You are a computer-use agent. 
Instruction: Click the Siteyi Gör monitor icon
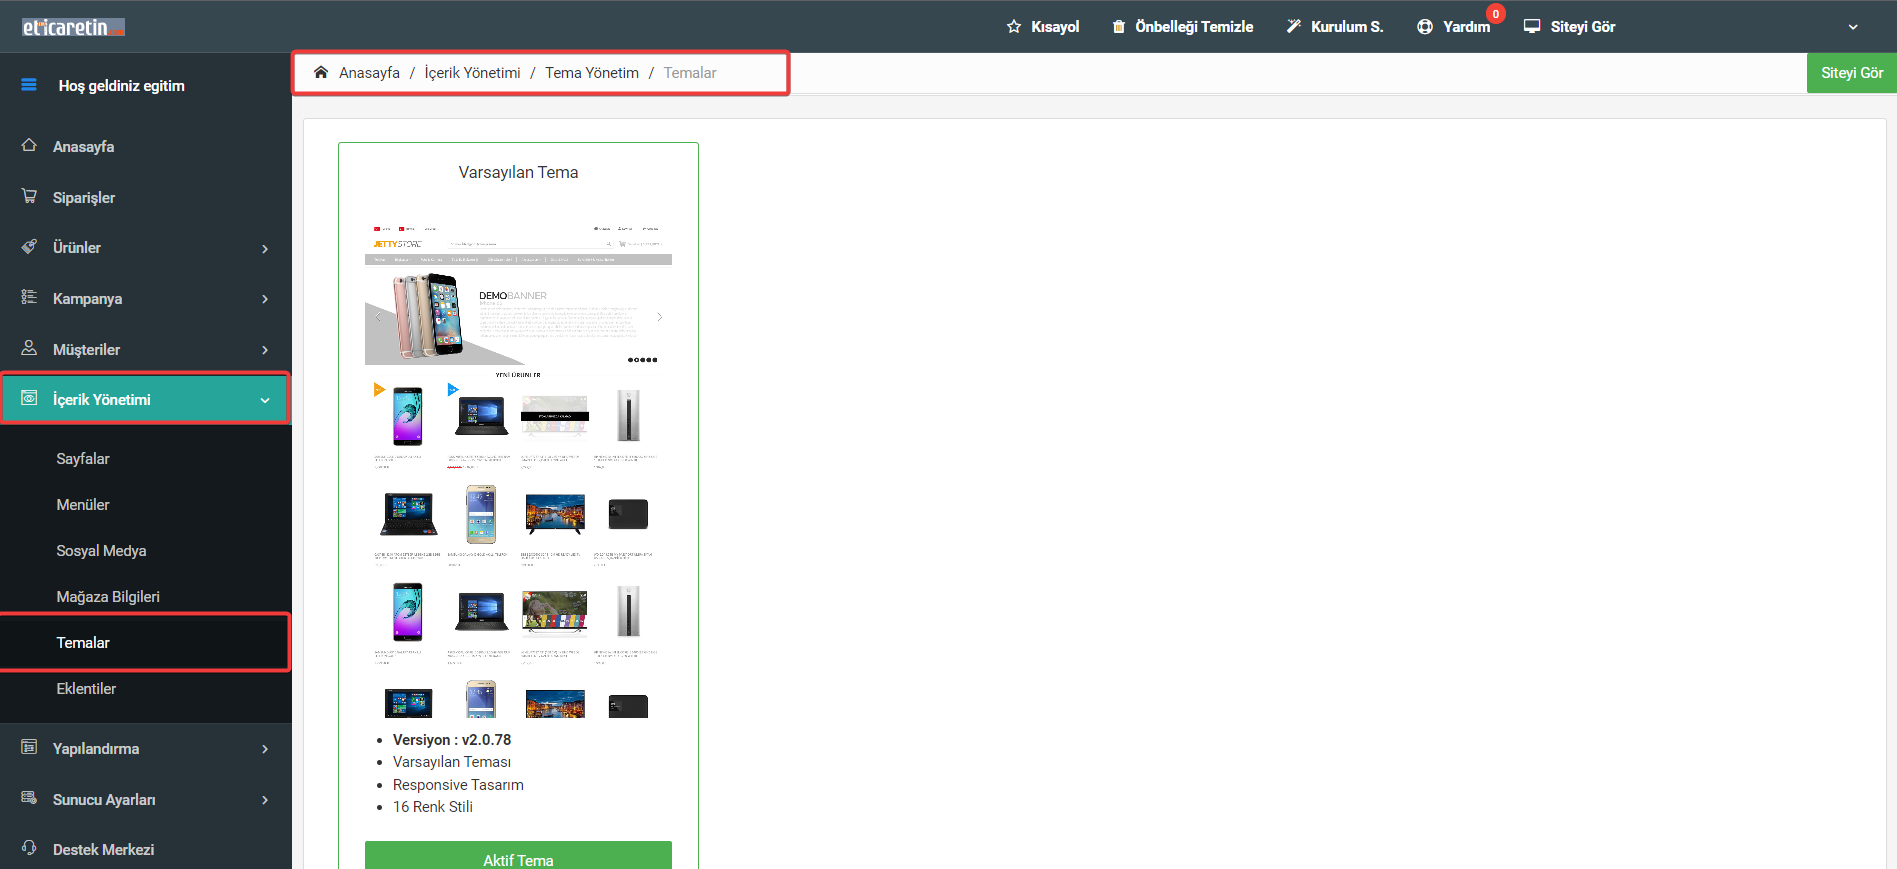click(1532, 27)
